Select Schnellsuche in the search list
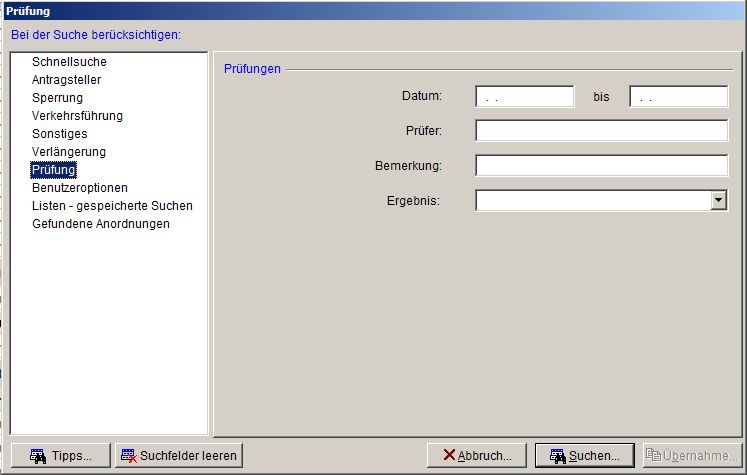 69,61
